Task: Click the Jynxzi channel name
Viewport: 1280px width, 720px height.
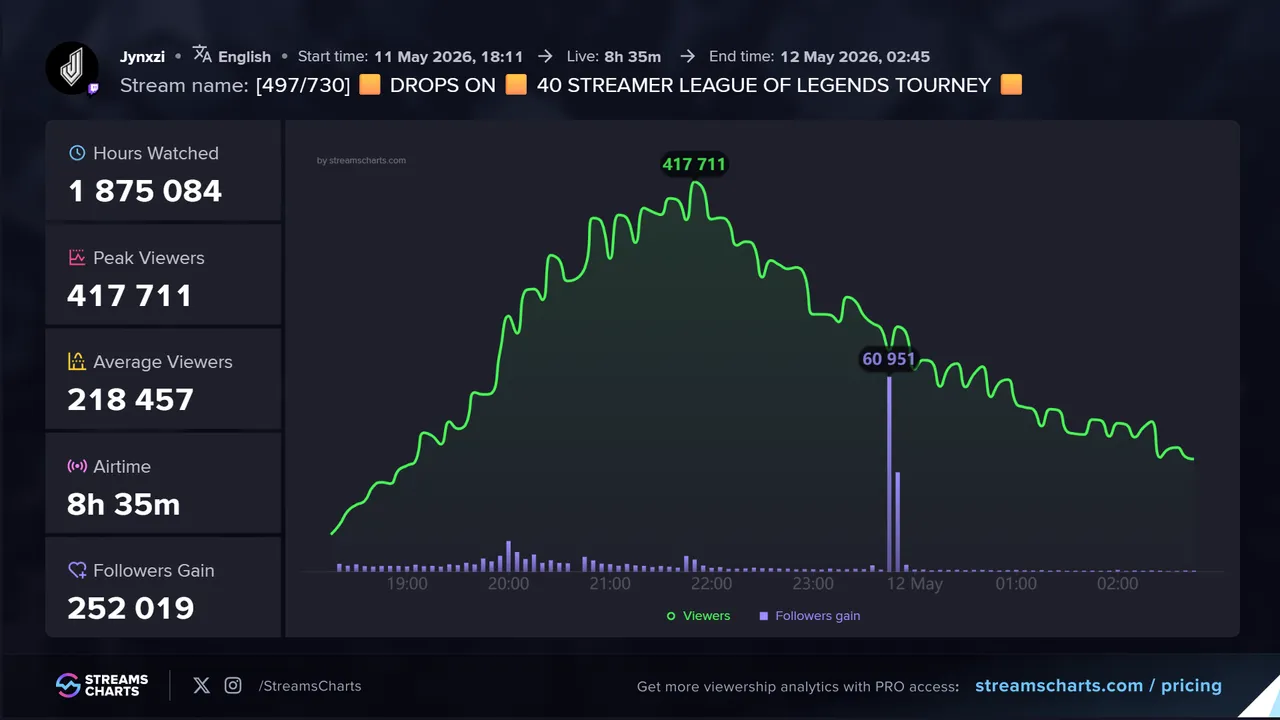Action: (x=142, y=57)
